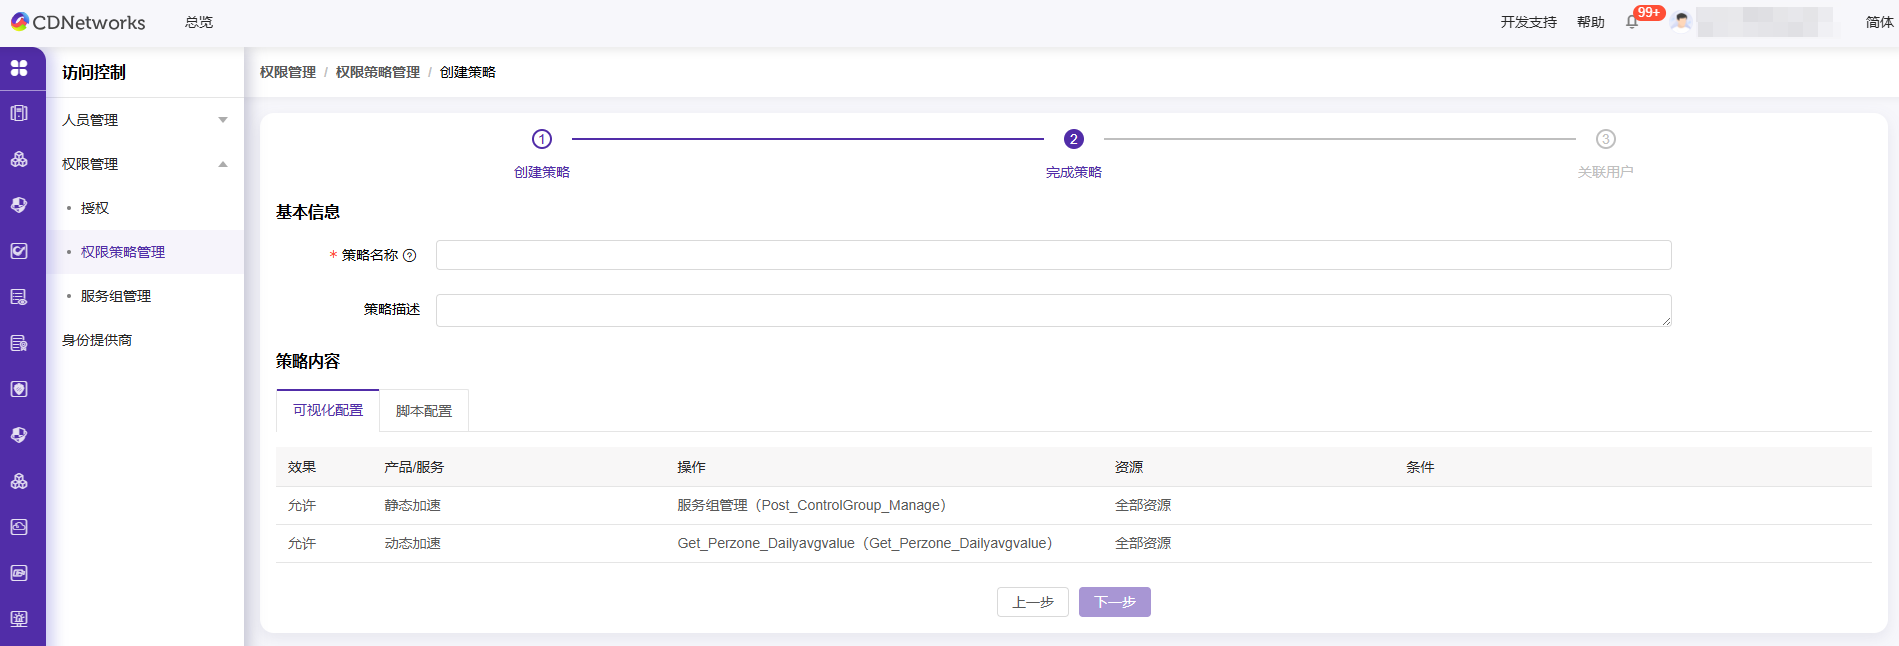1899x646 pixels.
Task: Click the notification bell icon
Action: tap(1632, 22)
